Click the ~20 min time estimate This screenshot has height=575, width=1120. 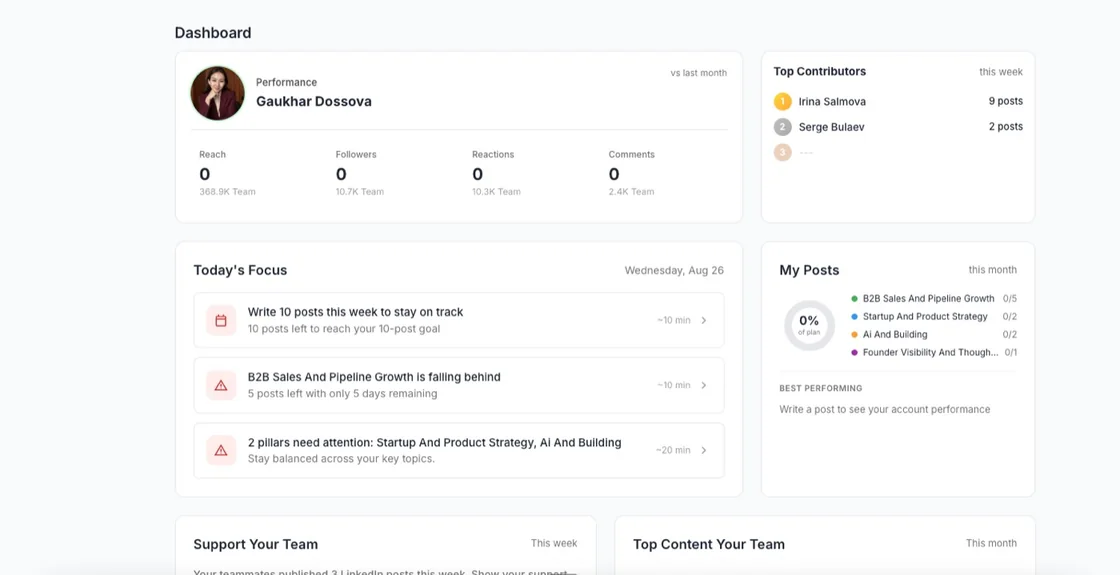click(673, 450)
